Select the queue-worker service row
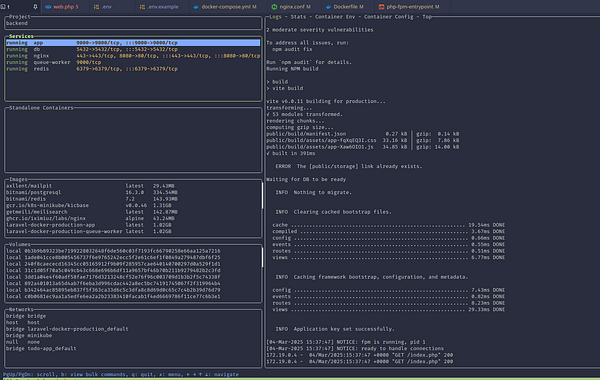This screenshot has height=380, width=600. pyautogui.click(x=133, y=62)
